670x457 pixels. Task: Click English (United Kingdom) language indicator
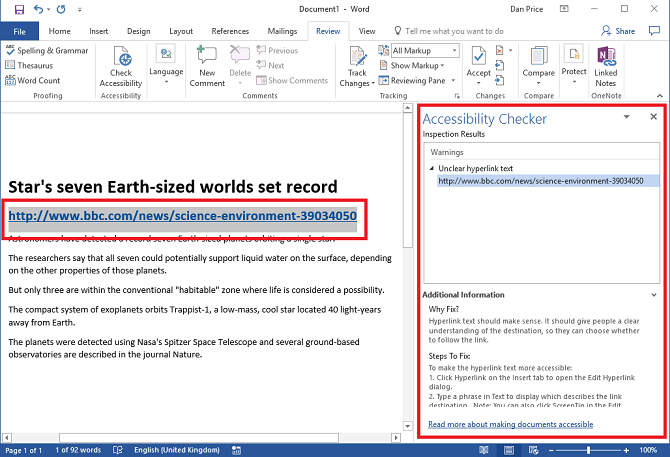(176, 450)
